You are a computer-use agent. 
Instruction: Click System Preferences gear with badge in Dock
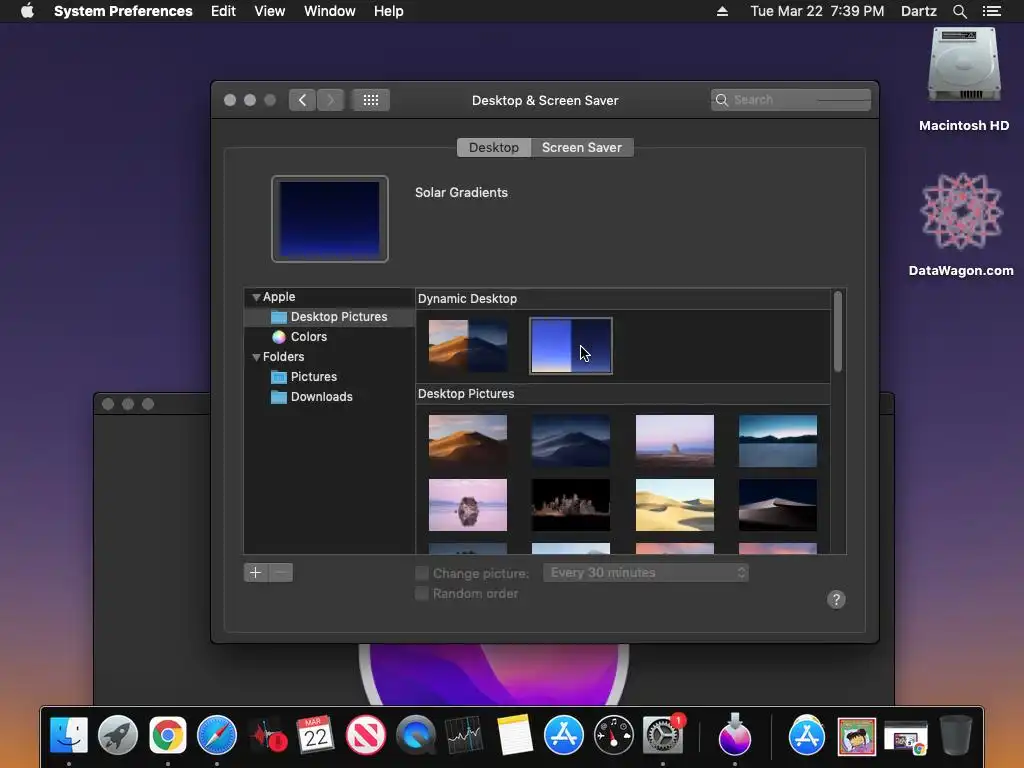click(x=663, y=735)
